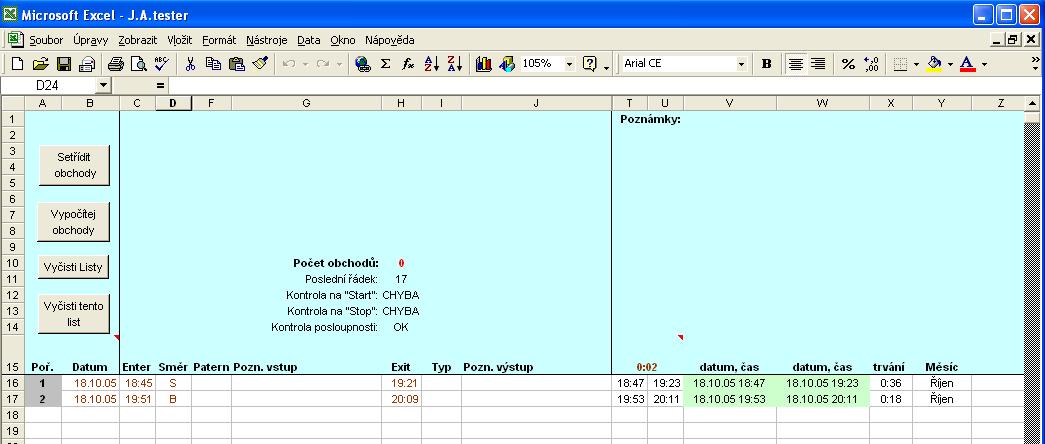The image size is (1045, 444).
Task: Save the workbook with floppy disk icon
Action: (x=64, y=64)
